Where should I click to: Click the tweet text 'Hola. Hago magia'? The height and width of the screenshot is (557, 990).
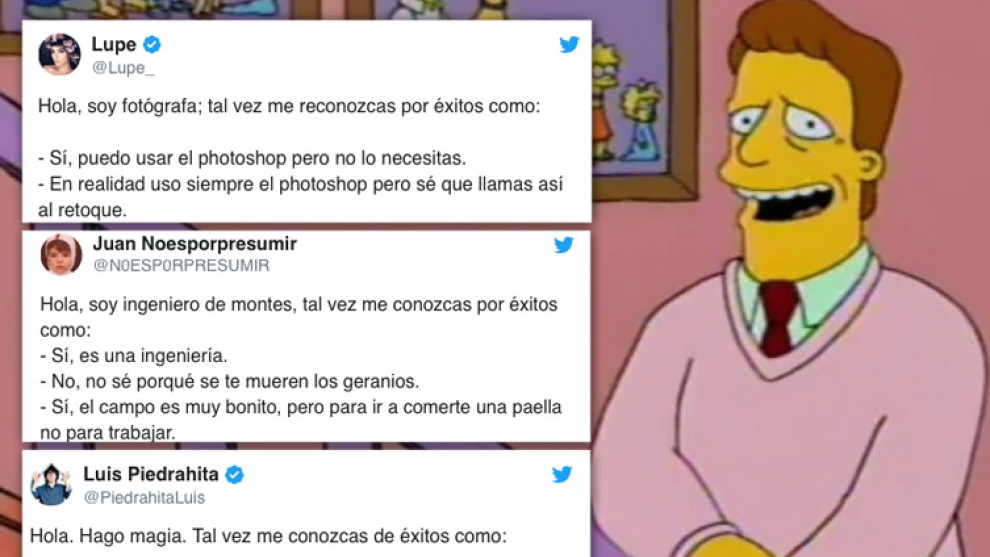(268, 536)
